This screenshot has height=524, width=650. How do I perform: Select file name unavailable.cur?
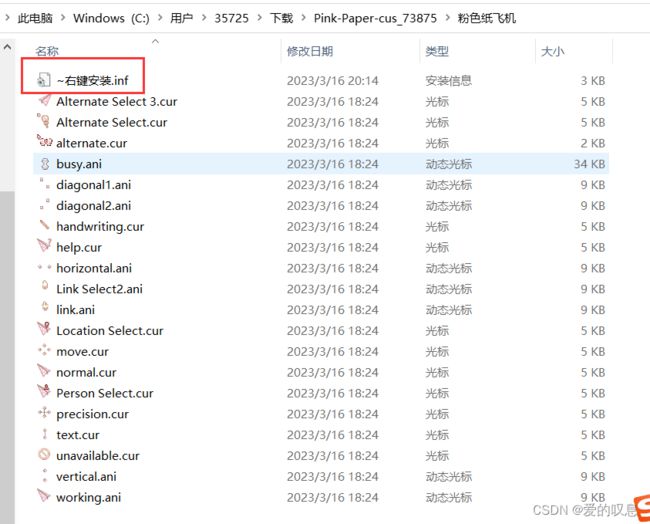(x=98, y=456)
